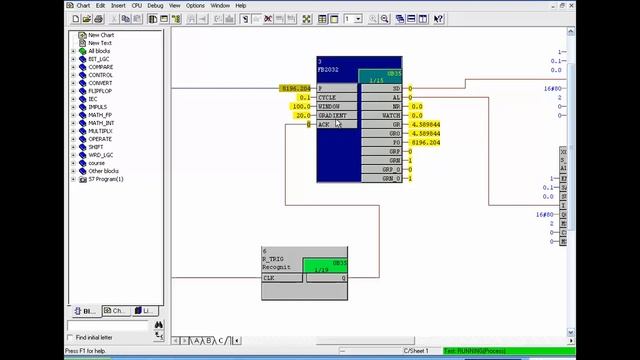The width and height of the screenshot is (640, 360).
Task: Switch to the Charts catalog tab
Action: [116, 311]
